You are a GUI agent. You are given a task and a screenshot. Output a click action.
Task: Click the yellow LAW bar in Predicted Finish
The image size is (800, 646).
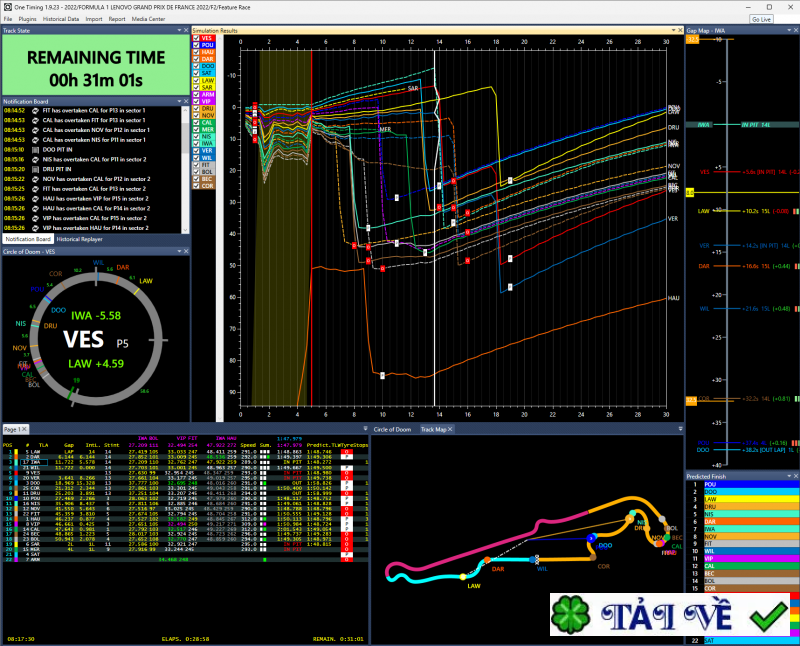pos(751,499)
